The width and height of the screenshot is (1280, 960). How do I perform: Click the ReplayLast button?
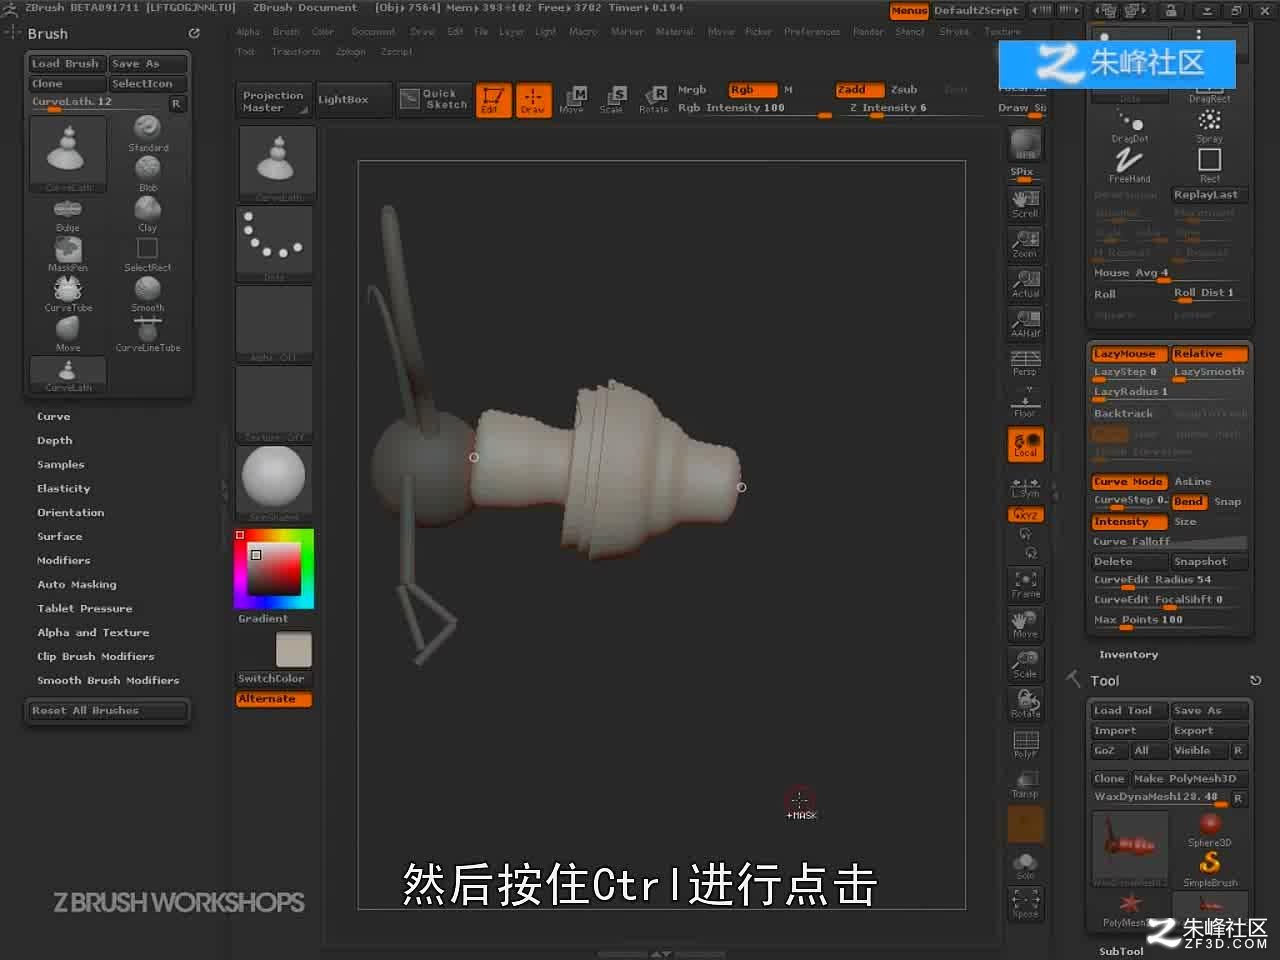pyautogui.click(x=1209, y=195)
